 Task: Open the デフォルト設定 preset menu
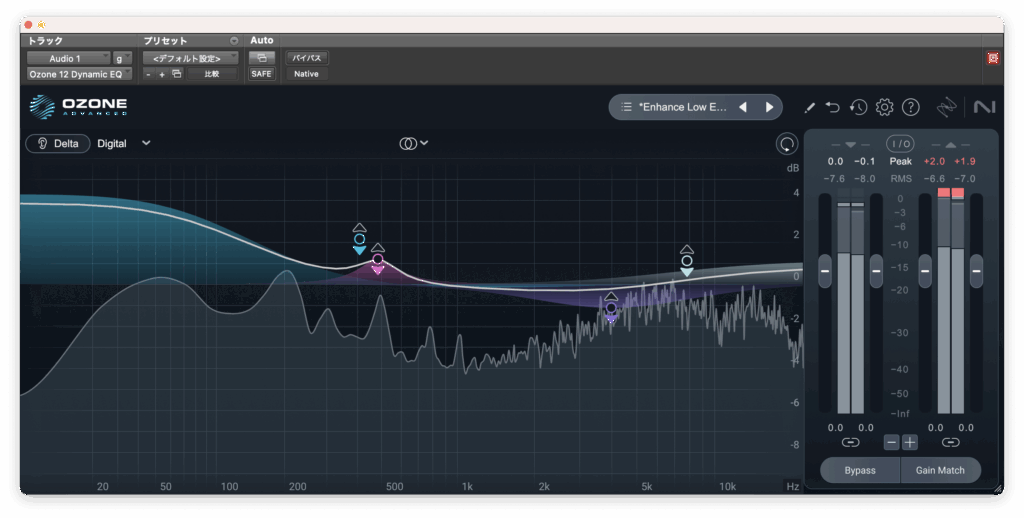[x=190, y=59]
